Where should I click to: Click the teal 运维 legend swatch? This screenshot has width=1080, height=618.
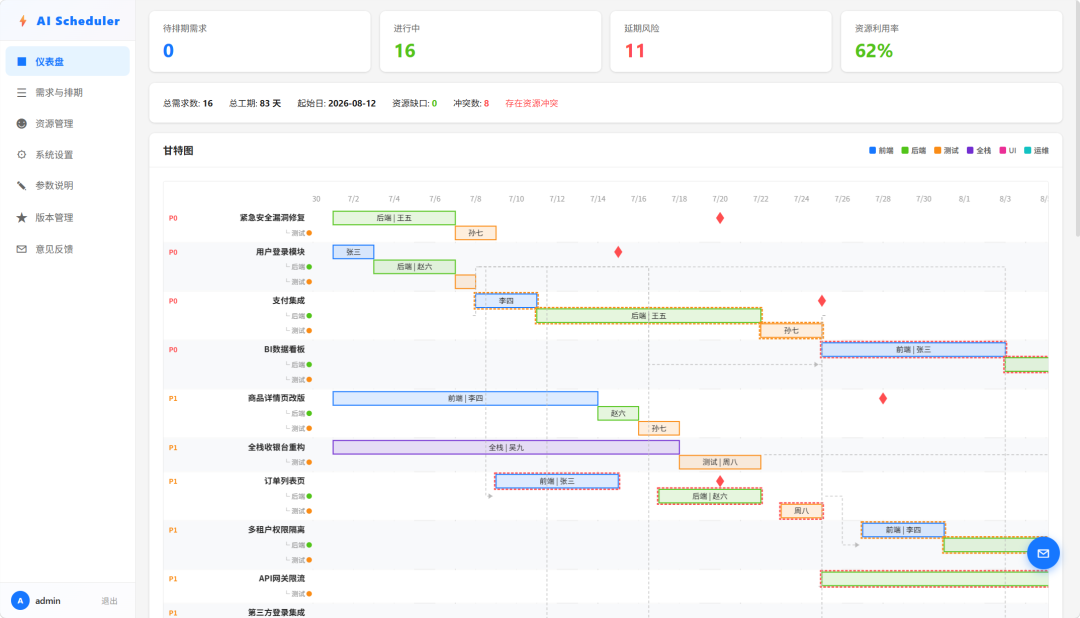pos(1028,150)
